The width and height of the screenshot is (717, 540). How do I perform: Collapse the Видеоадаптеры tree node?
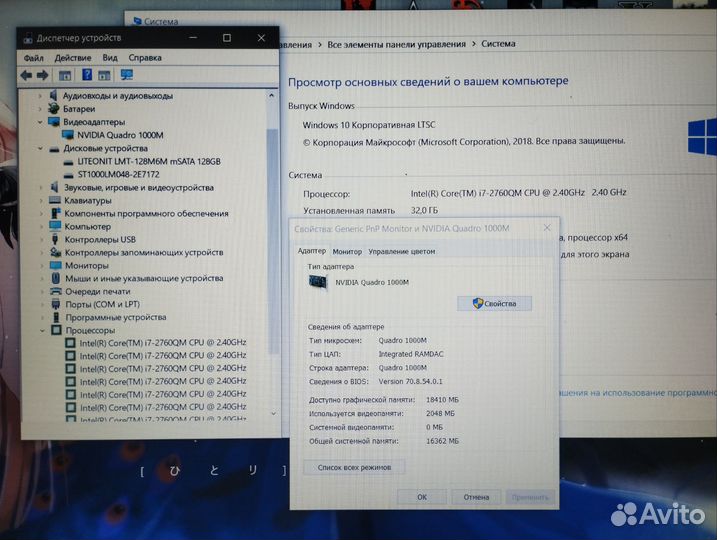click(40, 122)
